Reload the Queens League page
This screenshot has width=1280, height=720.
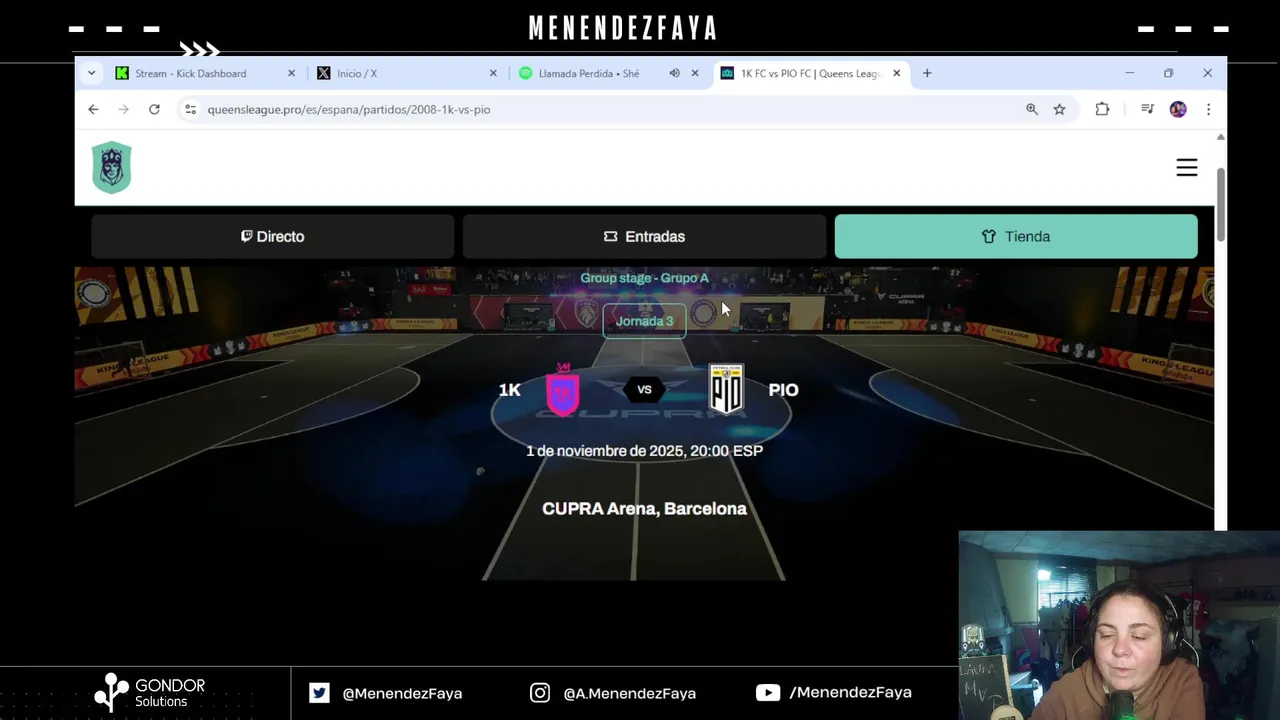[x=154, y=109]
